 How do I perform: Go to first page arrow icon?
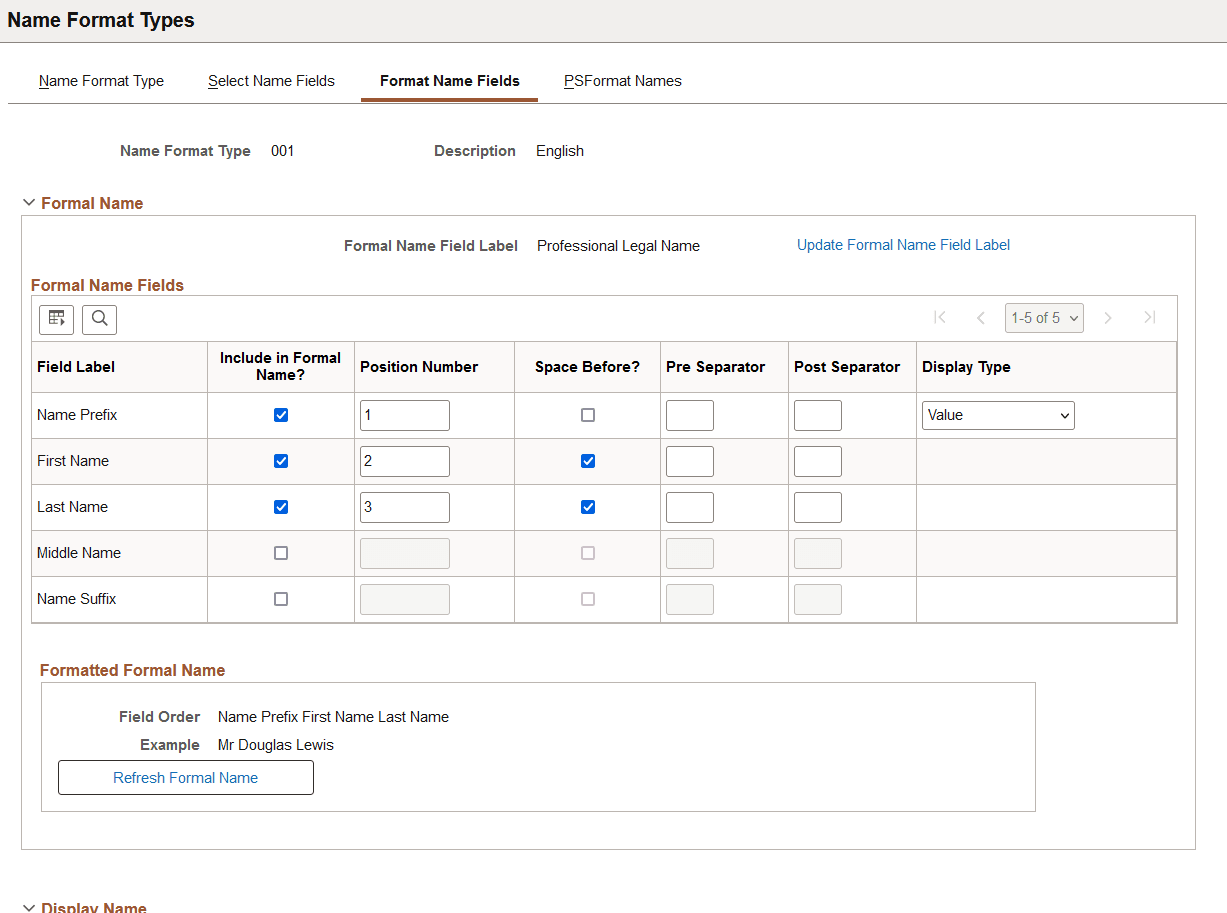pyautogui.click(x=940, y=318)
